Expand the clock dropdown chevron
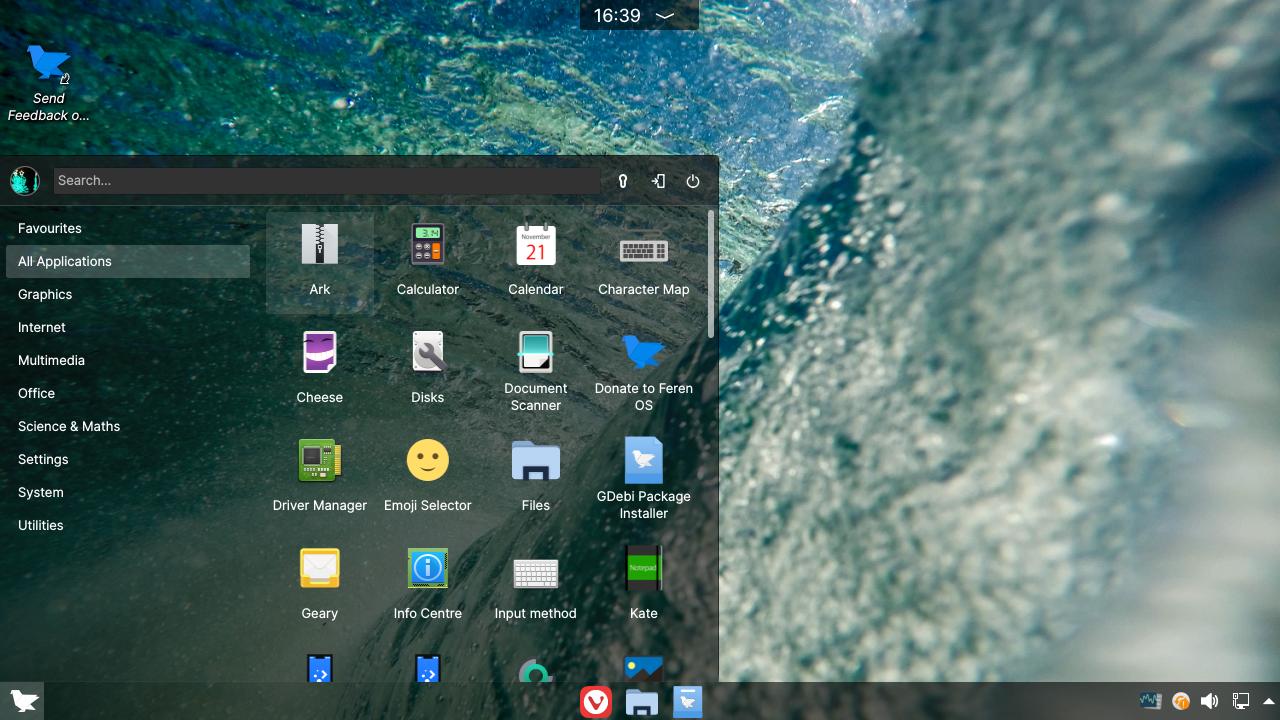1280x720 pixels. pyautogui.click(x=665, y=15)
